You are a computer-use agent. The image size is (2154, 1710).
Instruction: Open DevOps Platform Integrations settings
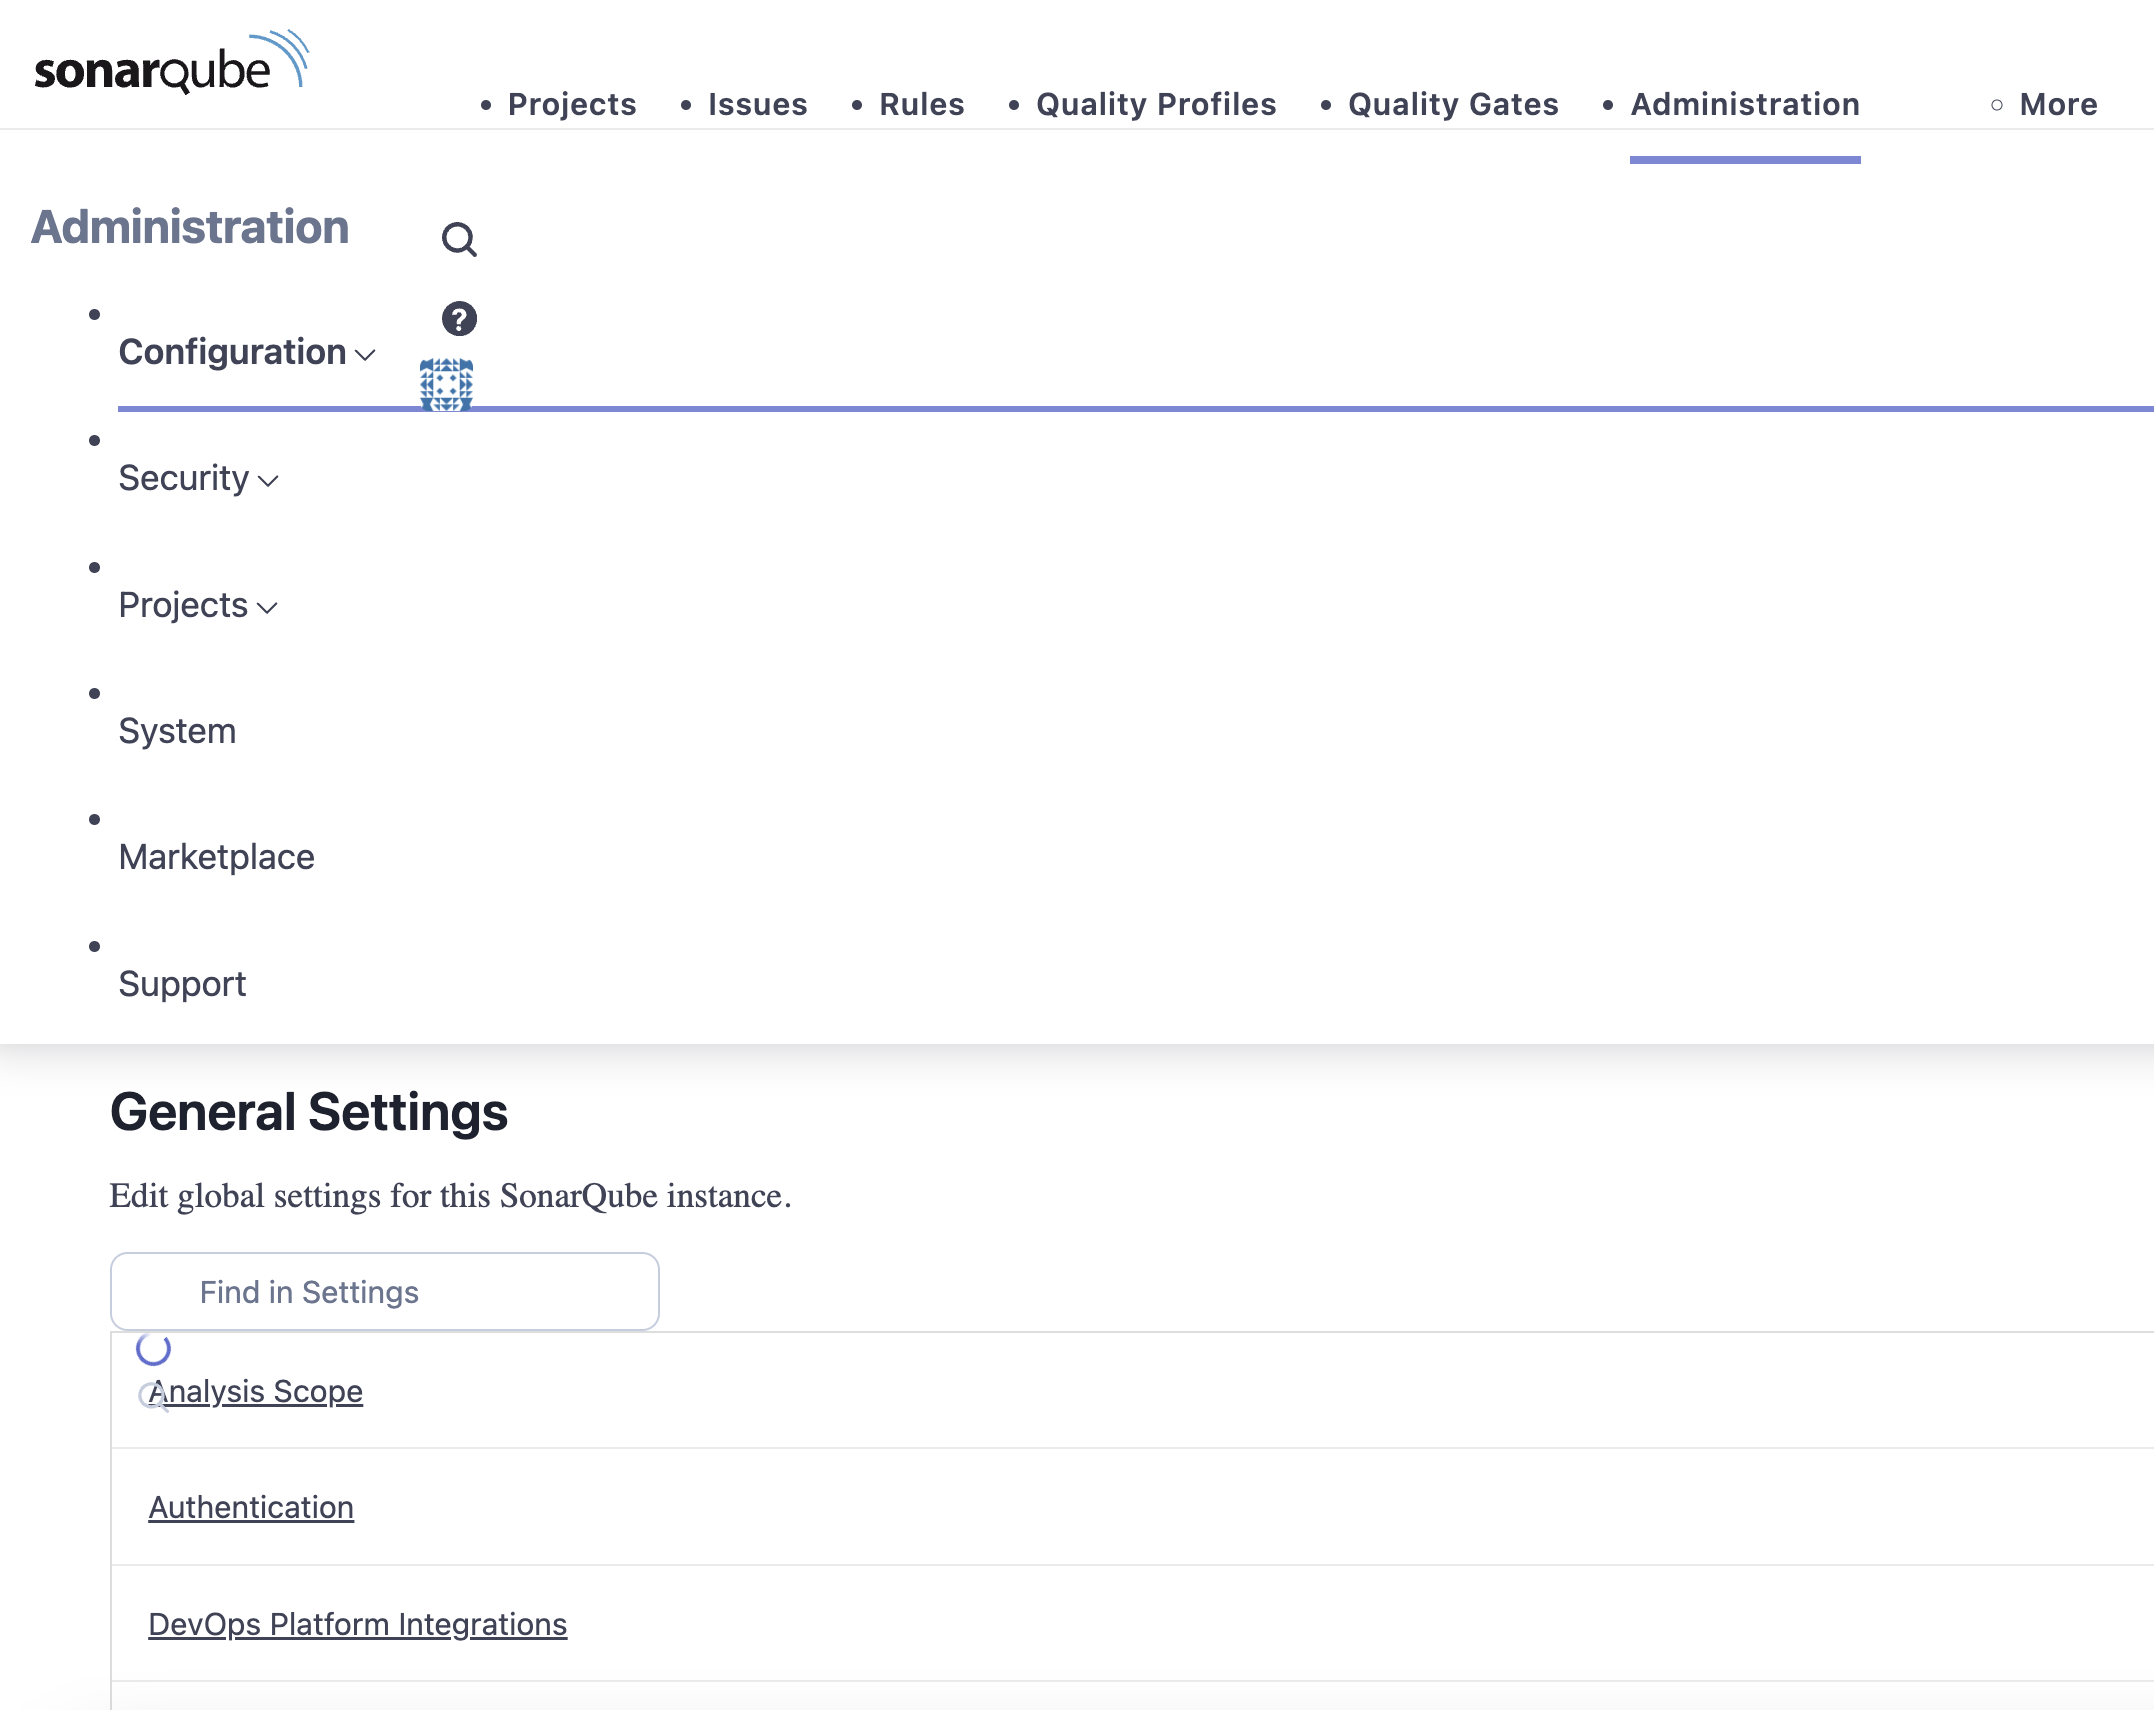(357, 1625)
